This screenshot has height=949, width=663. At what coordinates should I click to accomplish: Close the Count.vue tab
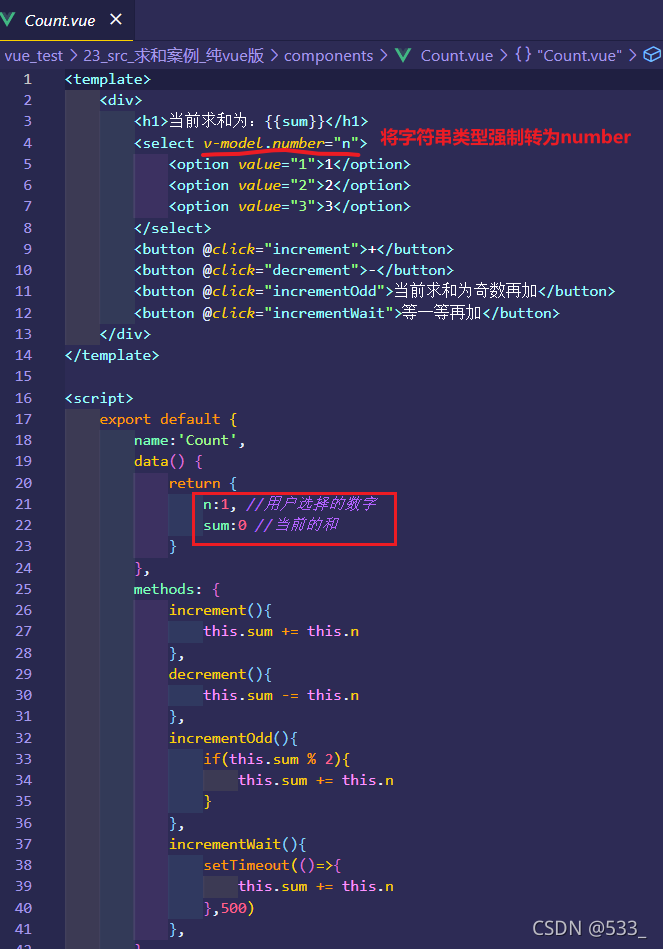[x=116, y=19]
